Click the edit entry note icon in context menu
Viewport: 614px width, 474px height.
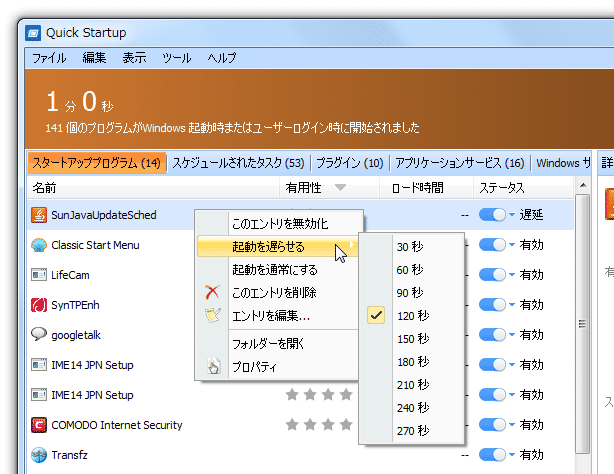[213, 315]
